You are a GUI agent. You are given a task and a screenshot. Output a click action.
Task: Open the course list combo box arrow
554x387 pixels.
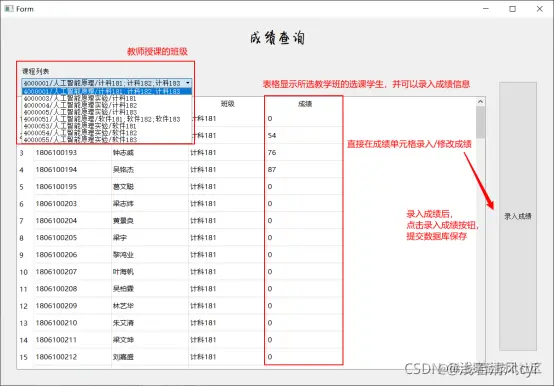[188, 83]
